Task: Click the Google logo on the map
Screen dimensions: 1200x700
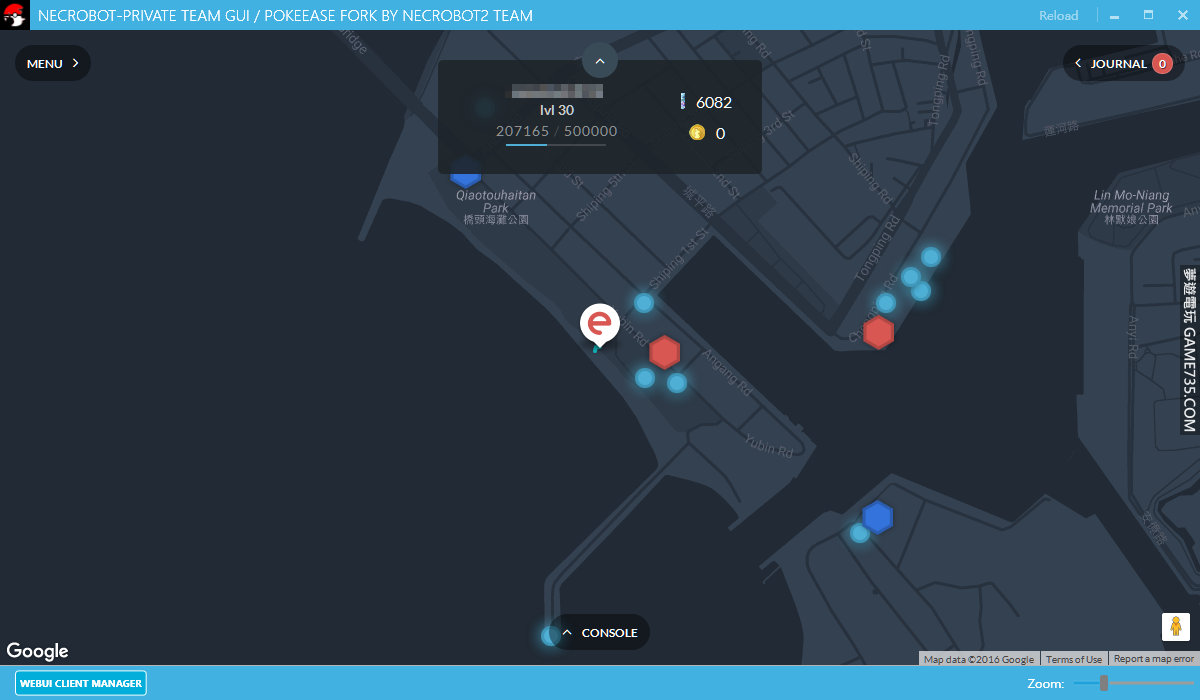Action: pyautogui.click(x=38, y=651)
